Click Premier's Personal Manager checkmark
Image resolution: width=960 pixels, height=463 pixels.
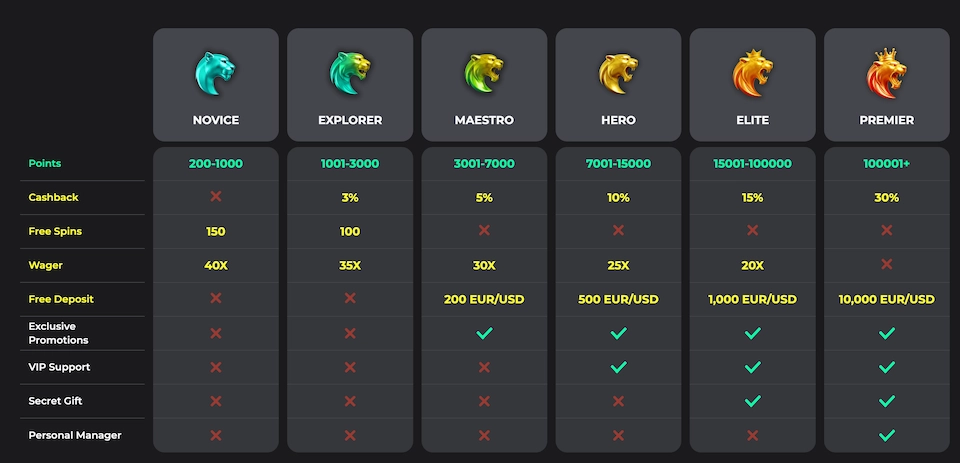(x=886, y=435)
